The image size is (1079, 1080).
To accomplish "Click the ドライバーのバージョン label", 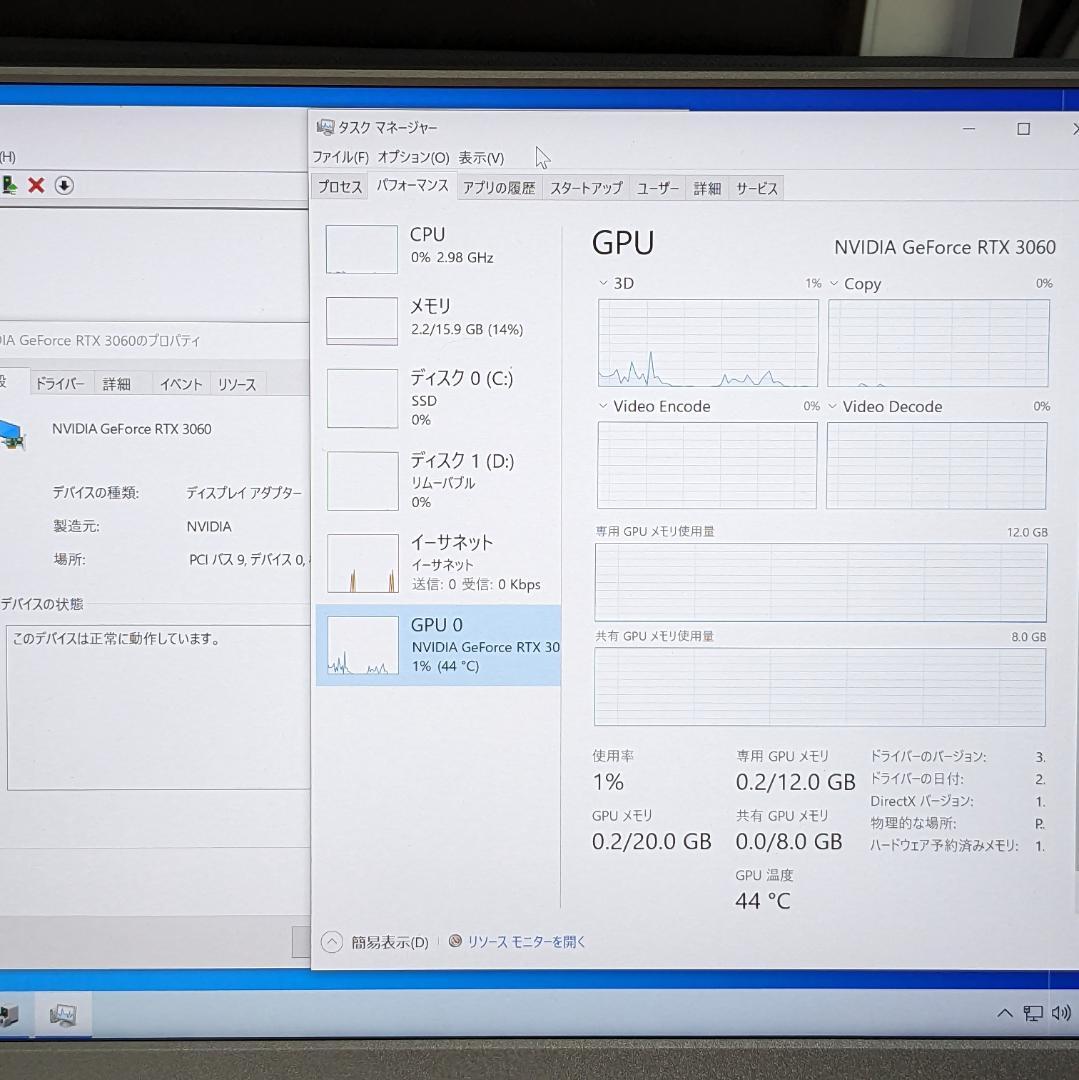I will (928, 756).
